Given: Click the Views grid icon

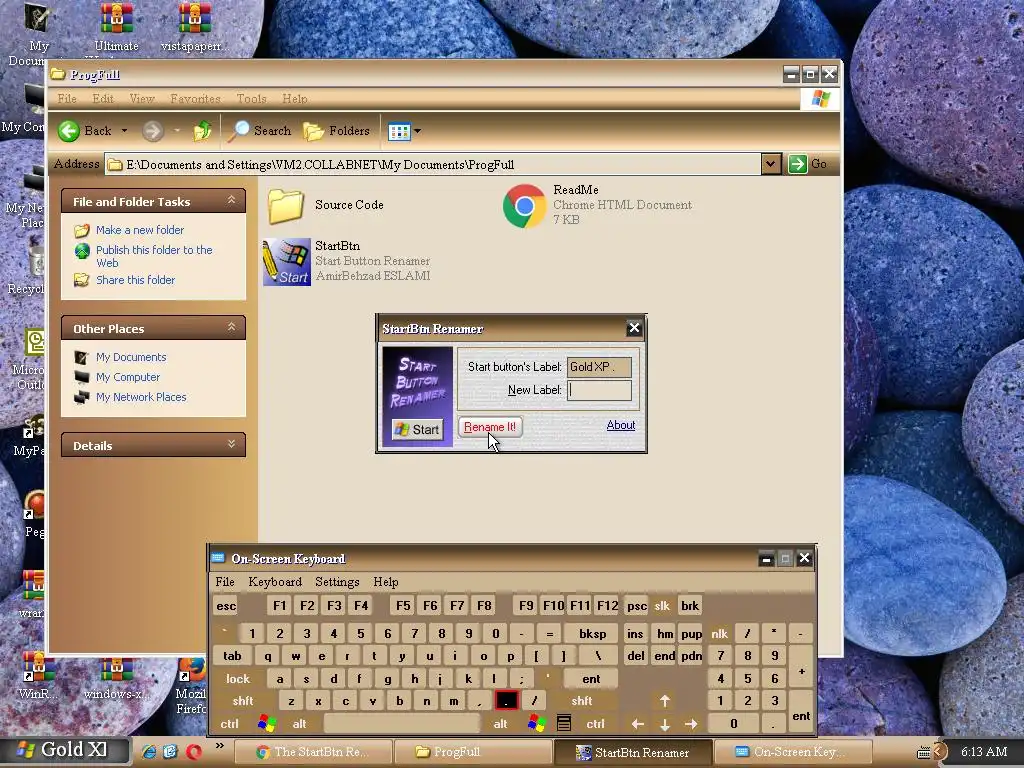Looking at the screenshot, I should coord(399,131).
